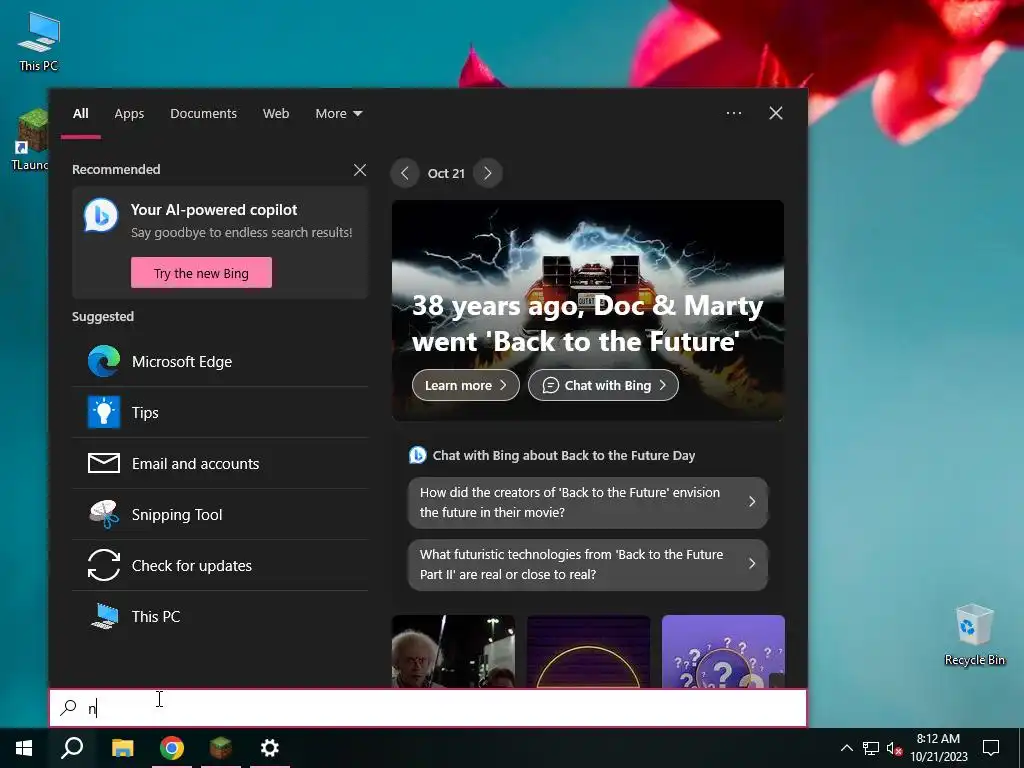Click Bing chat icon beside Back to the Future Day

tap(417, 455)
